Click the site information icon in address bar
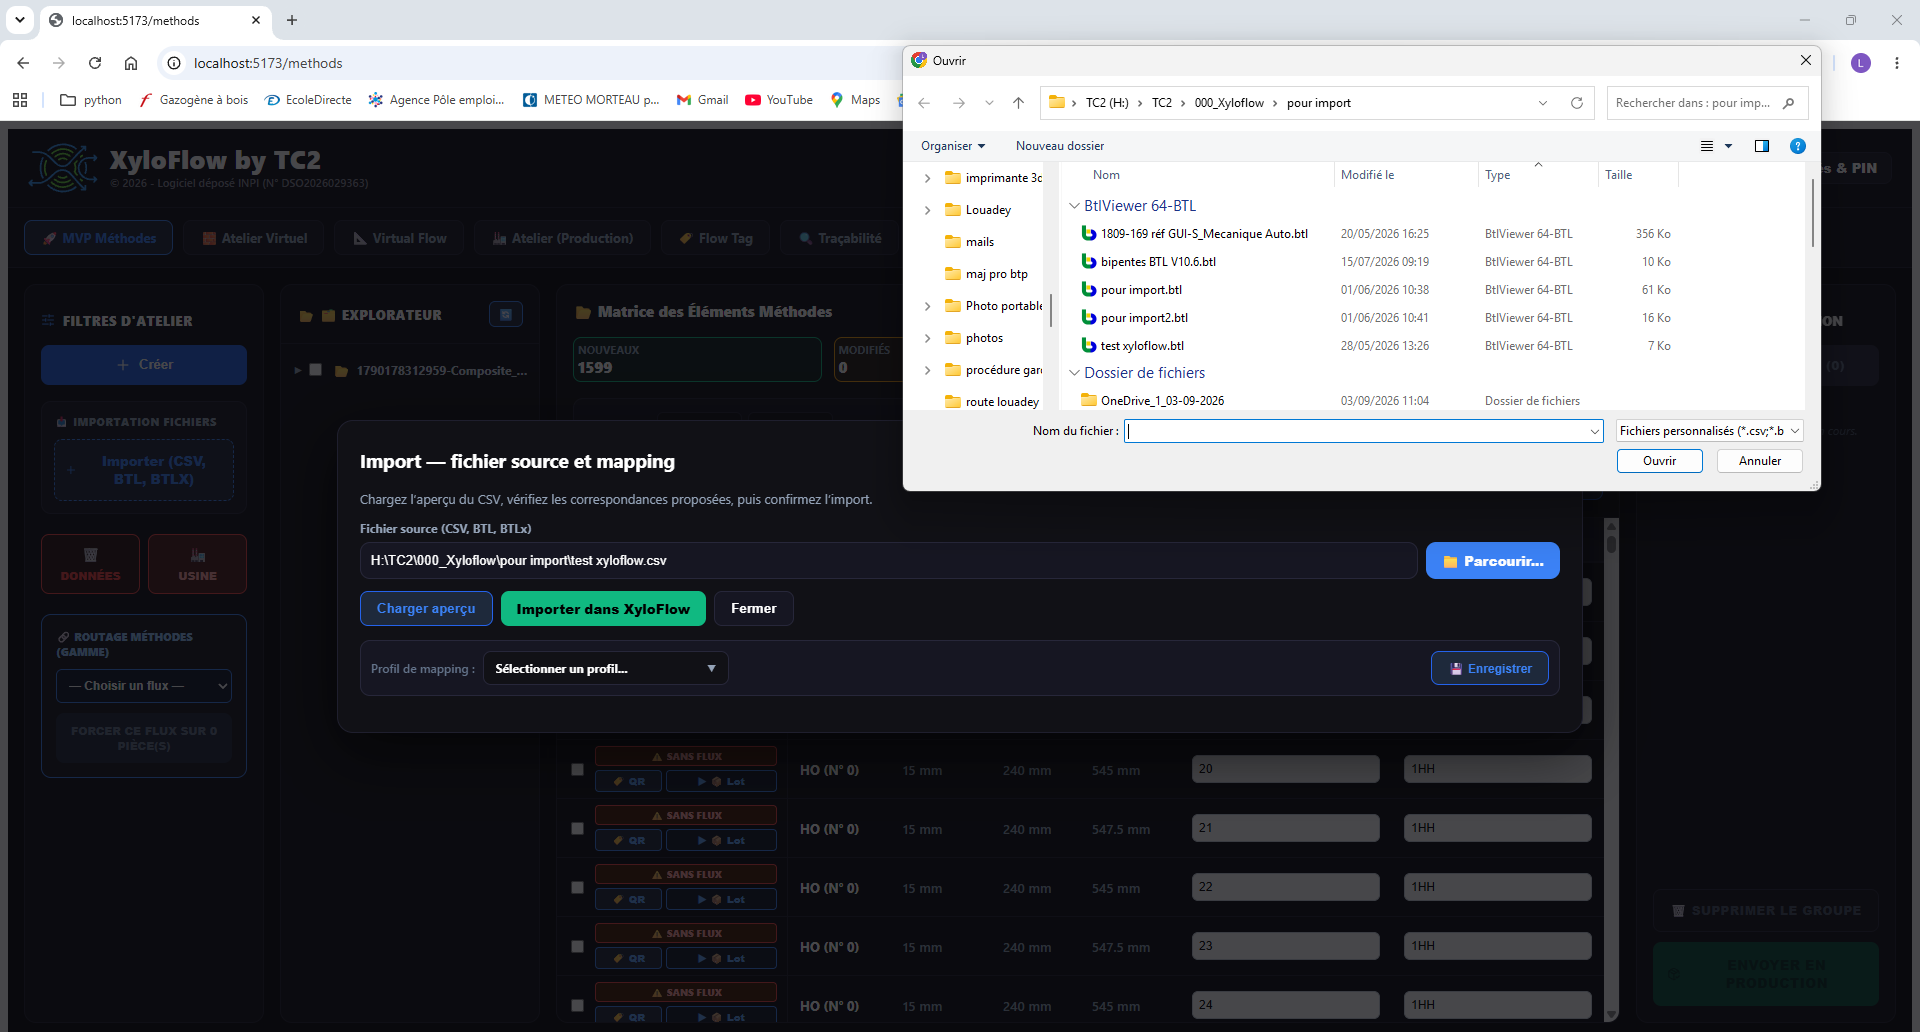This screenshot has height=1032, width=1920. [x=174, y=63]
